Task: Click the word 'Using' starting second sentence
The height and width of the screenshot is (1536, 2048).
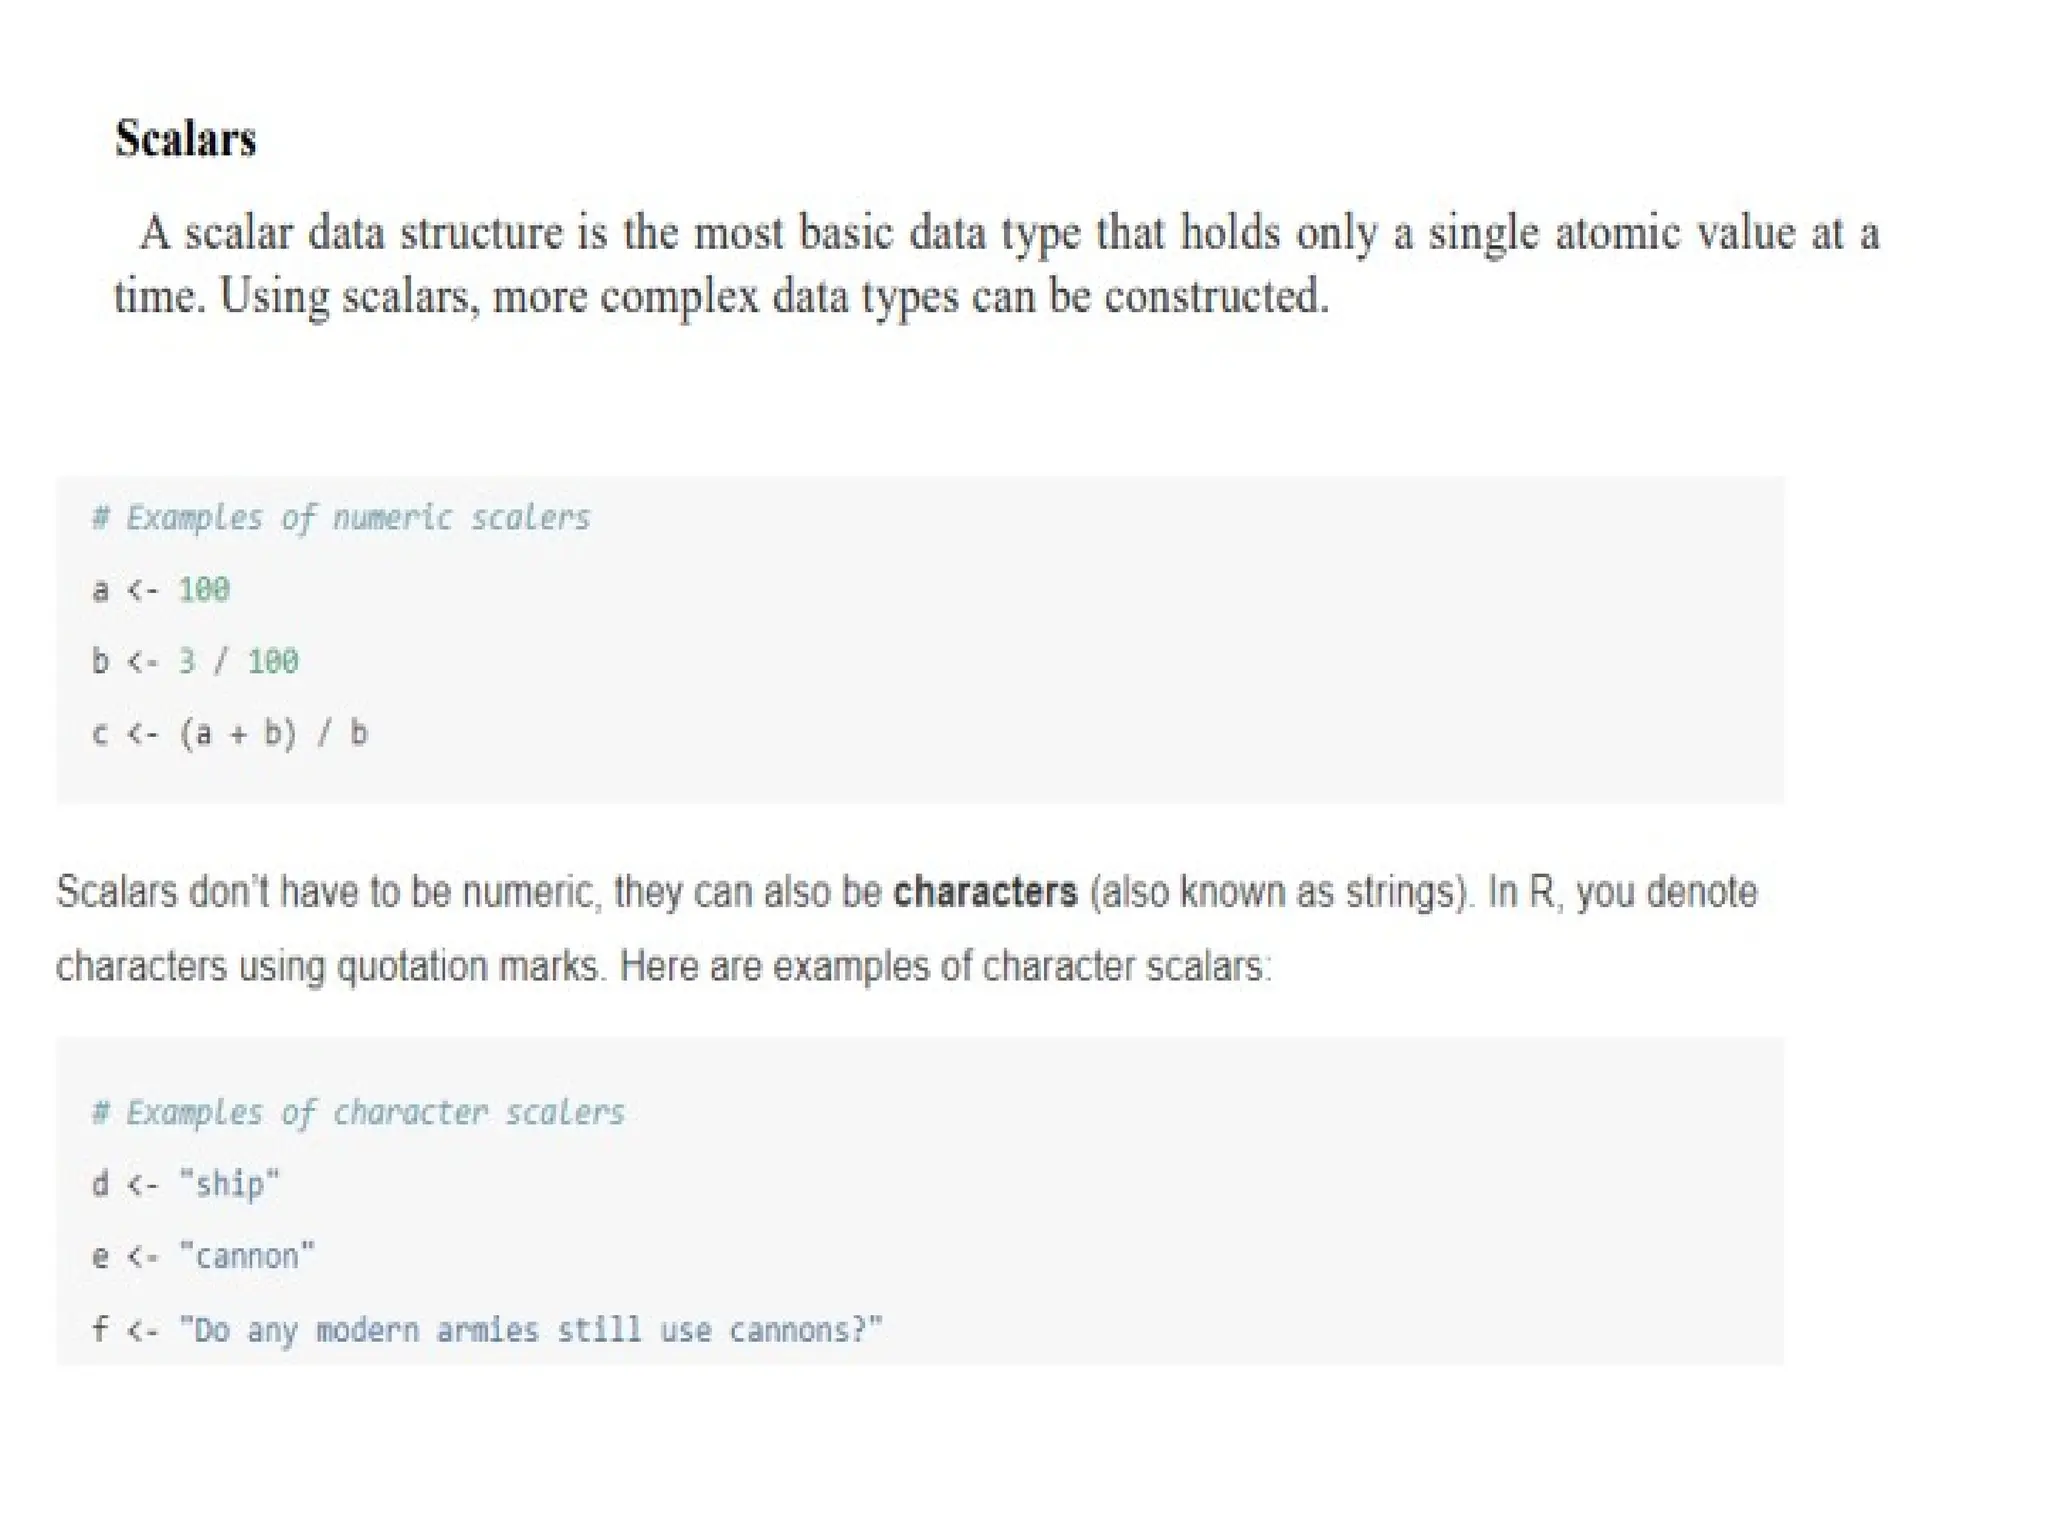Action: coord(274,298)
